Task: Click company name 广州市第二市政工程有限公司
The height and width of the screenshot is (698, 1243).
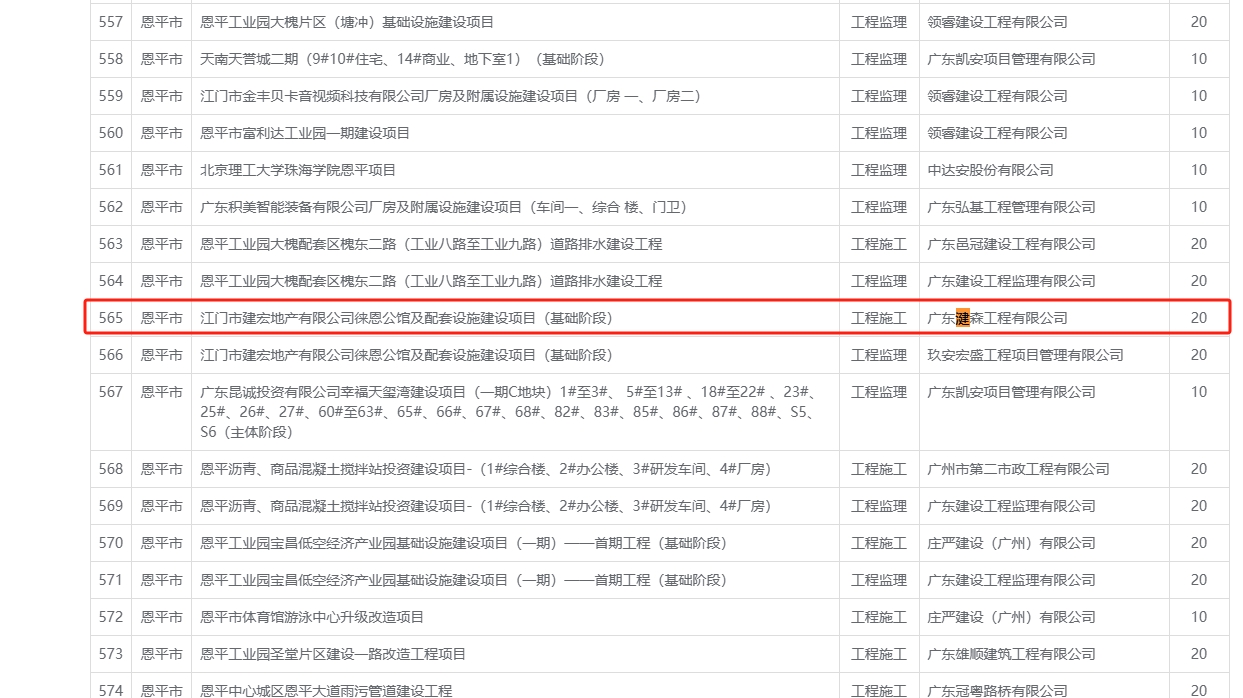Action: point(1018,469)
